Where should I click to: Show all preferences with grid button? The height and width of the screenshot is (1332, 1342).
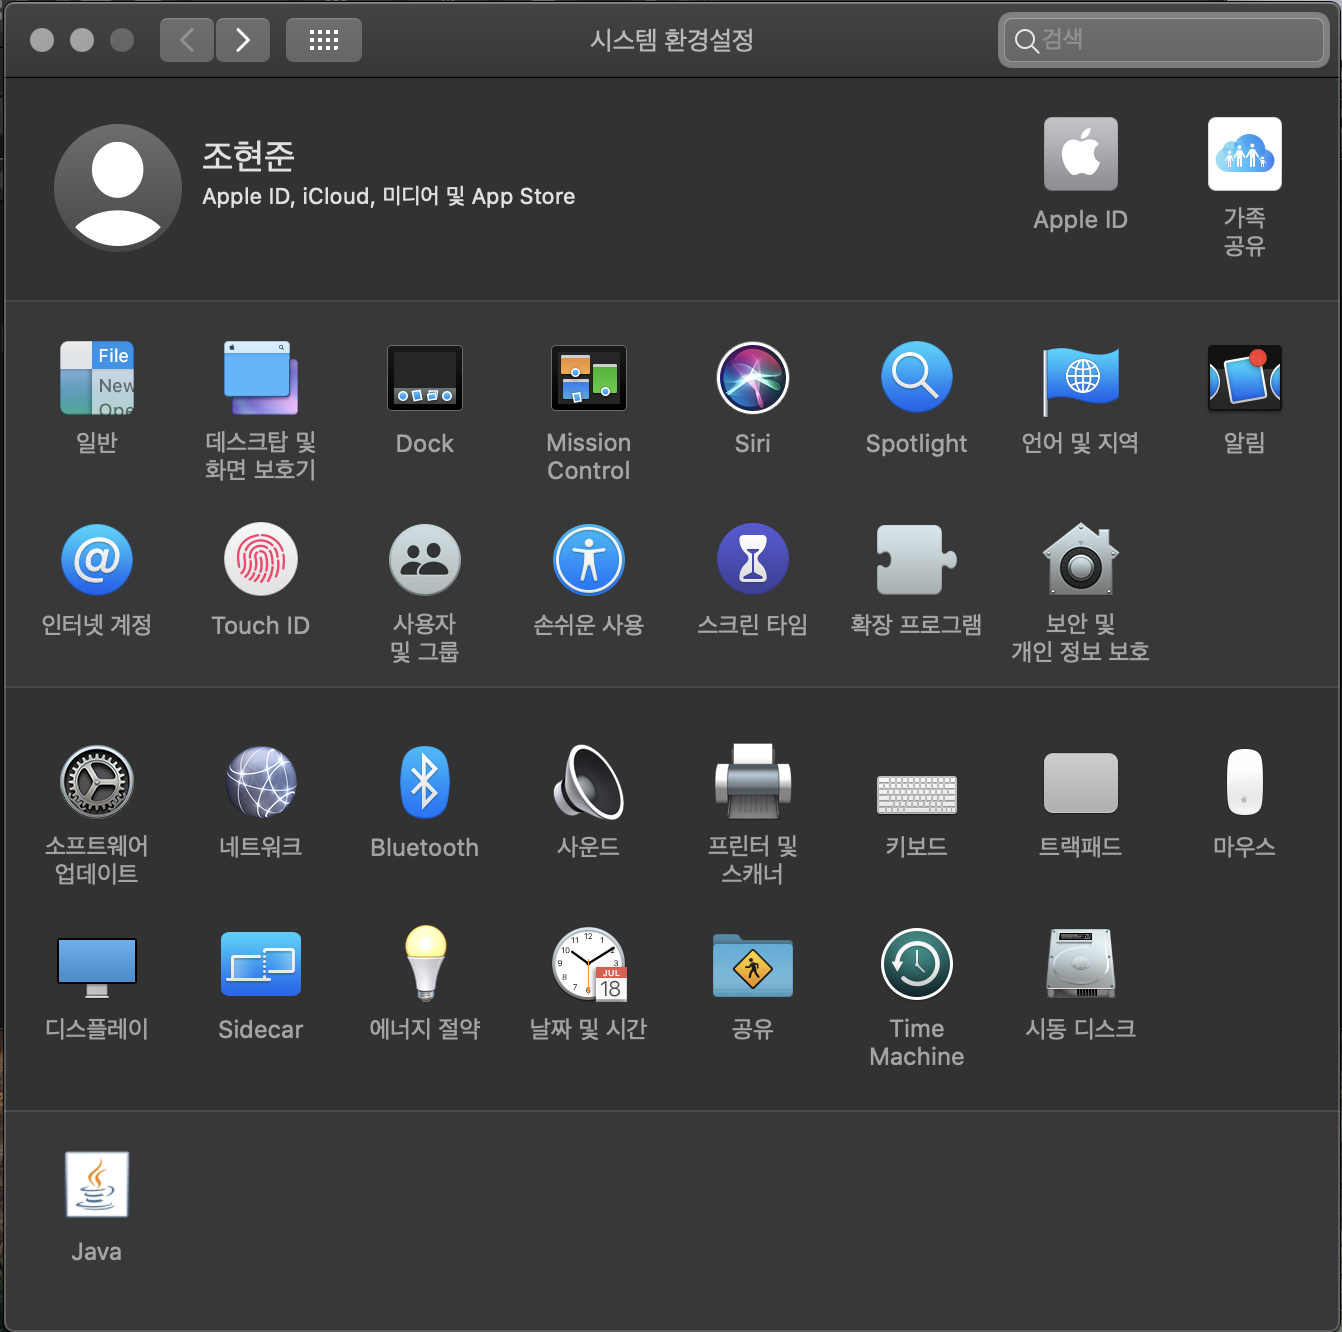coord(324,40)
